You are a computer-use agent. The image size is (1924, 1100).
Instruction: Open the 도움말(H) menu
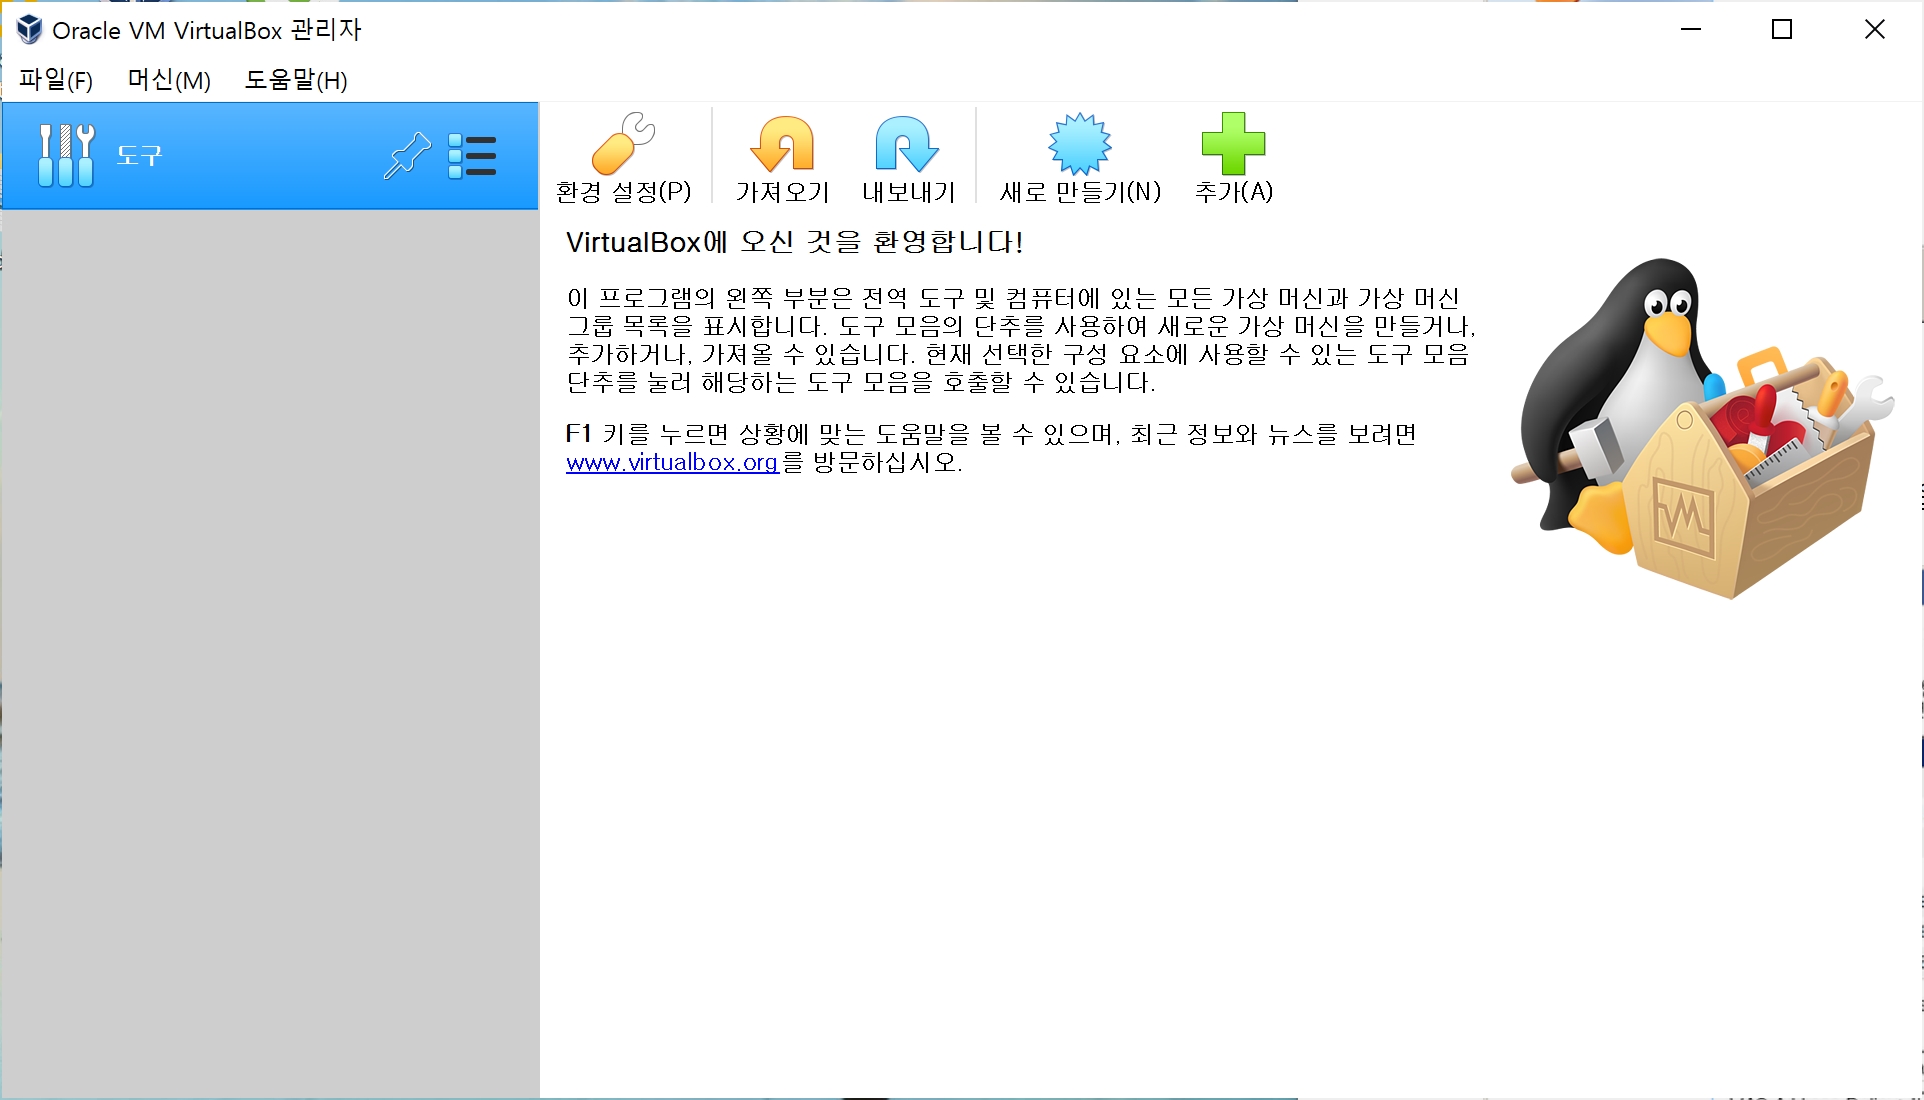(296, 80)
